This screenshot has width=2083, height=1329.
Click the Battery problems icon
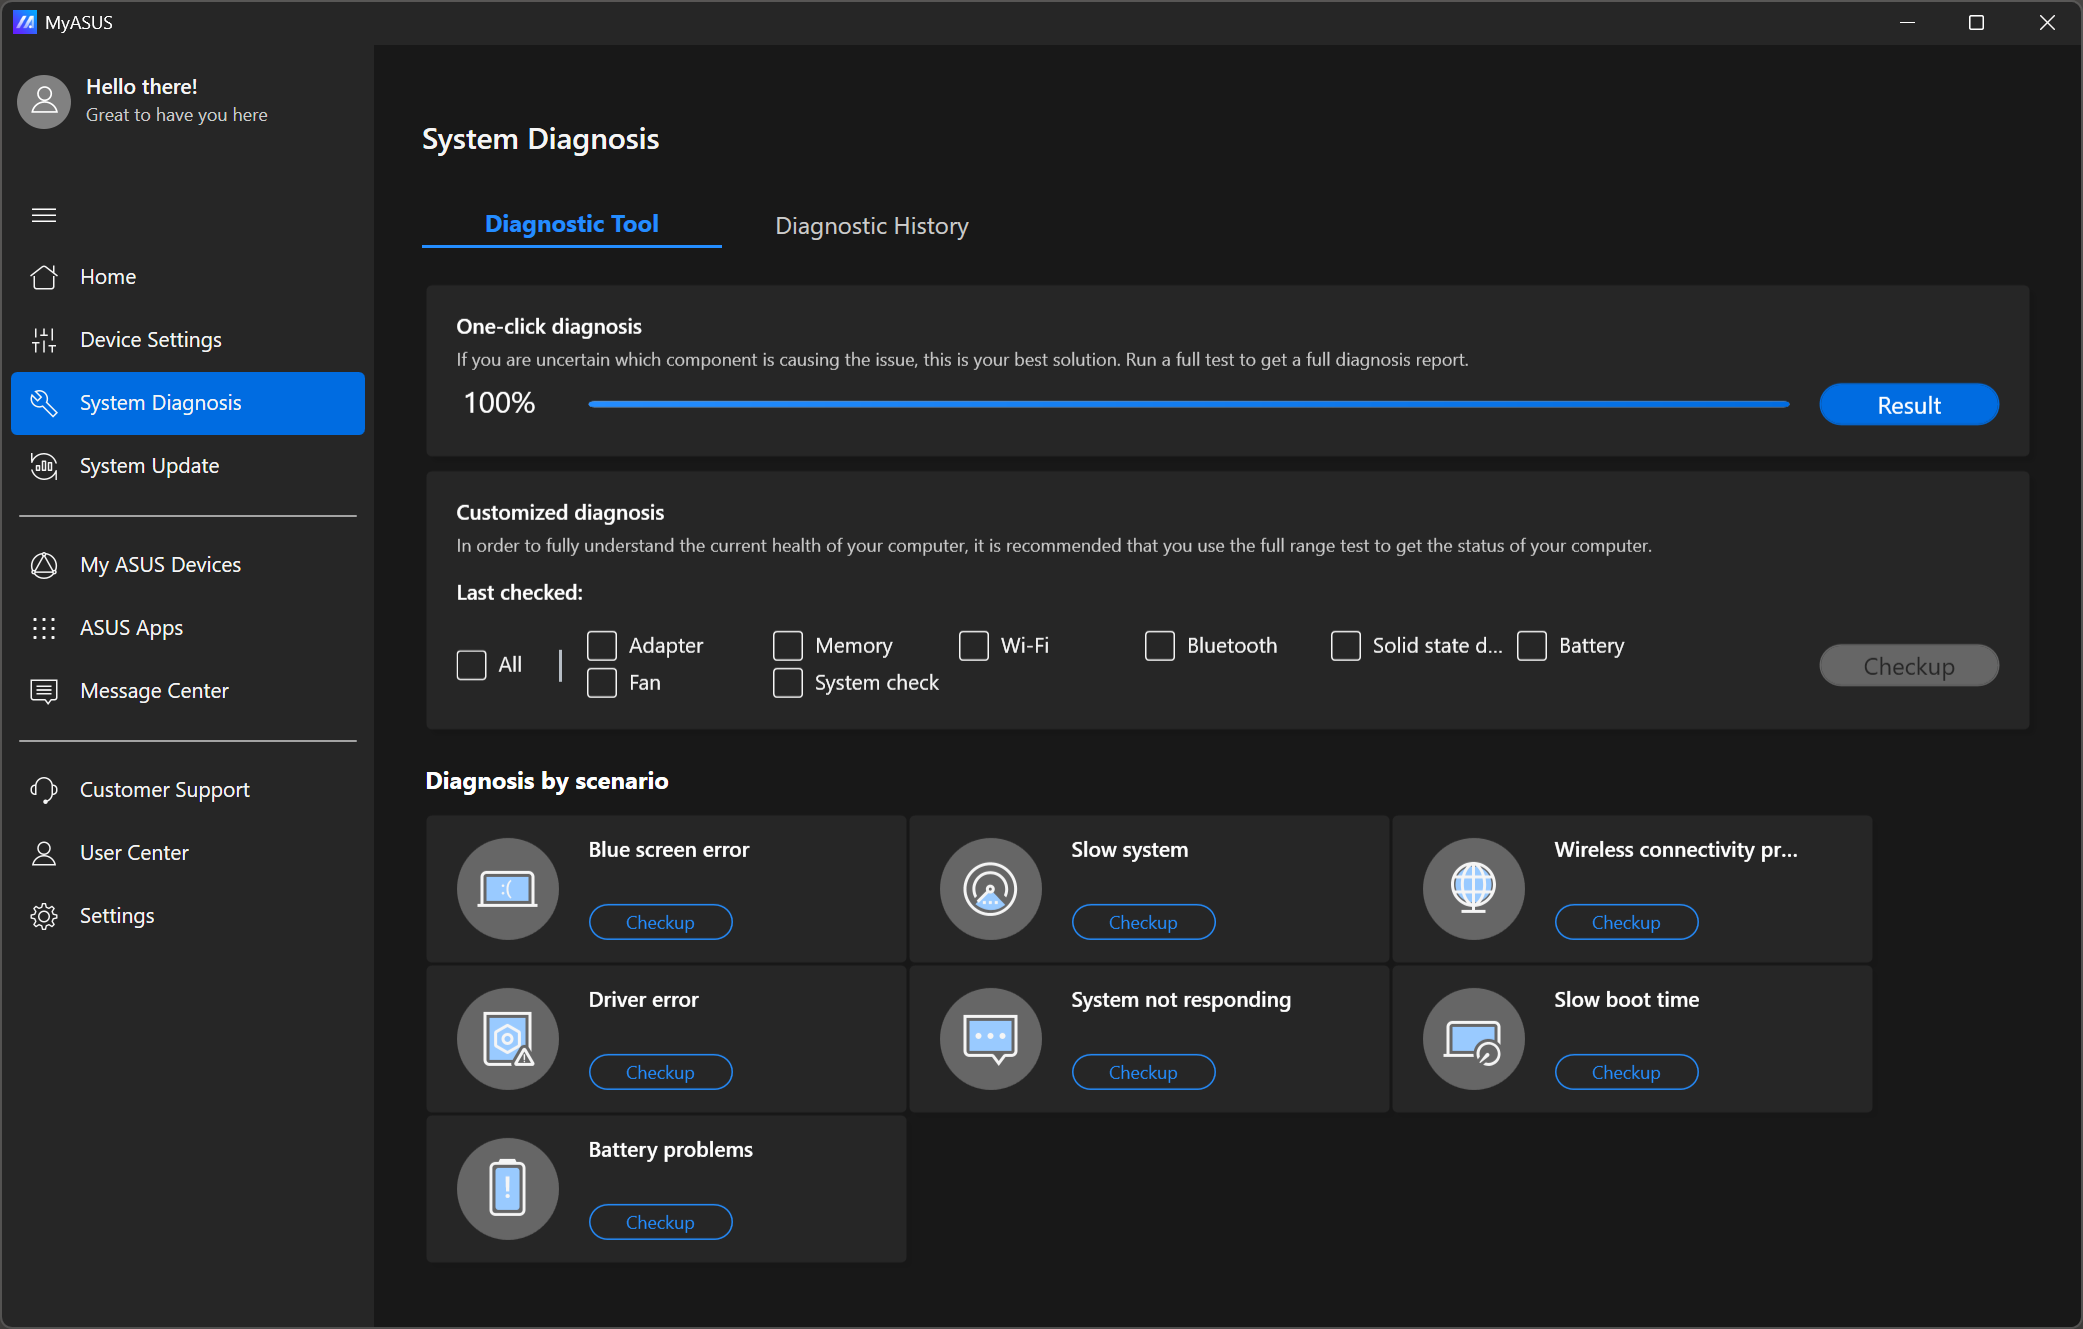[507, 1188]
